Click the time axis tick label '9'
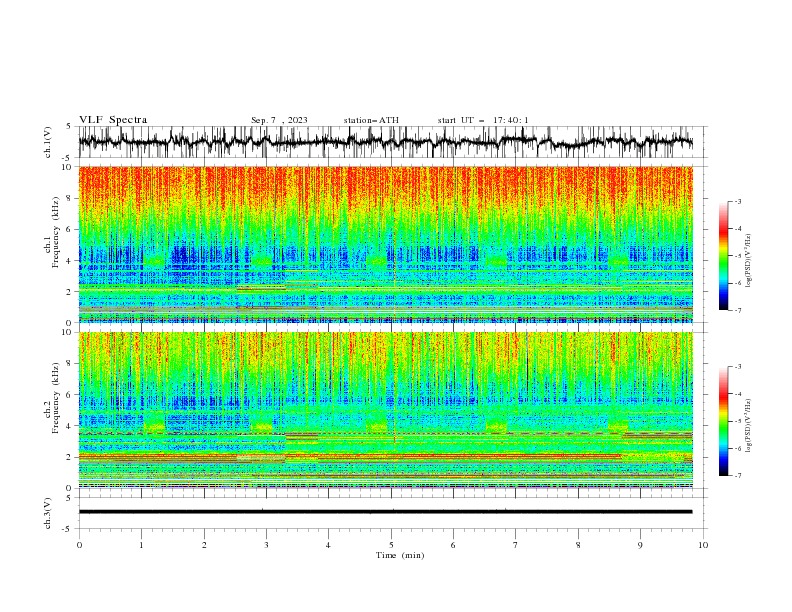The width and height of the screenshot is (792, 612). pos(640,545)
